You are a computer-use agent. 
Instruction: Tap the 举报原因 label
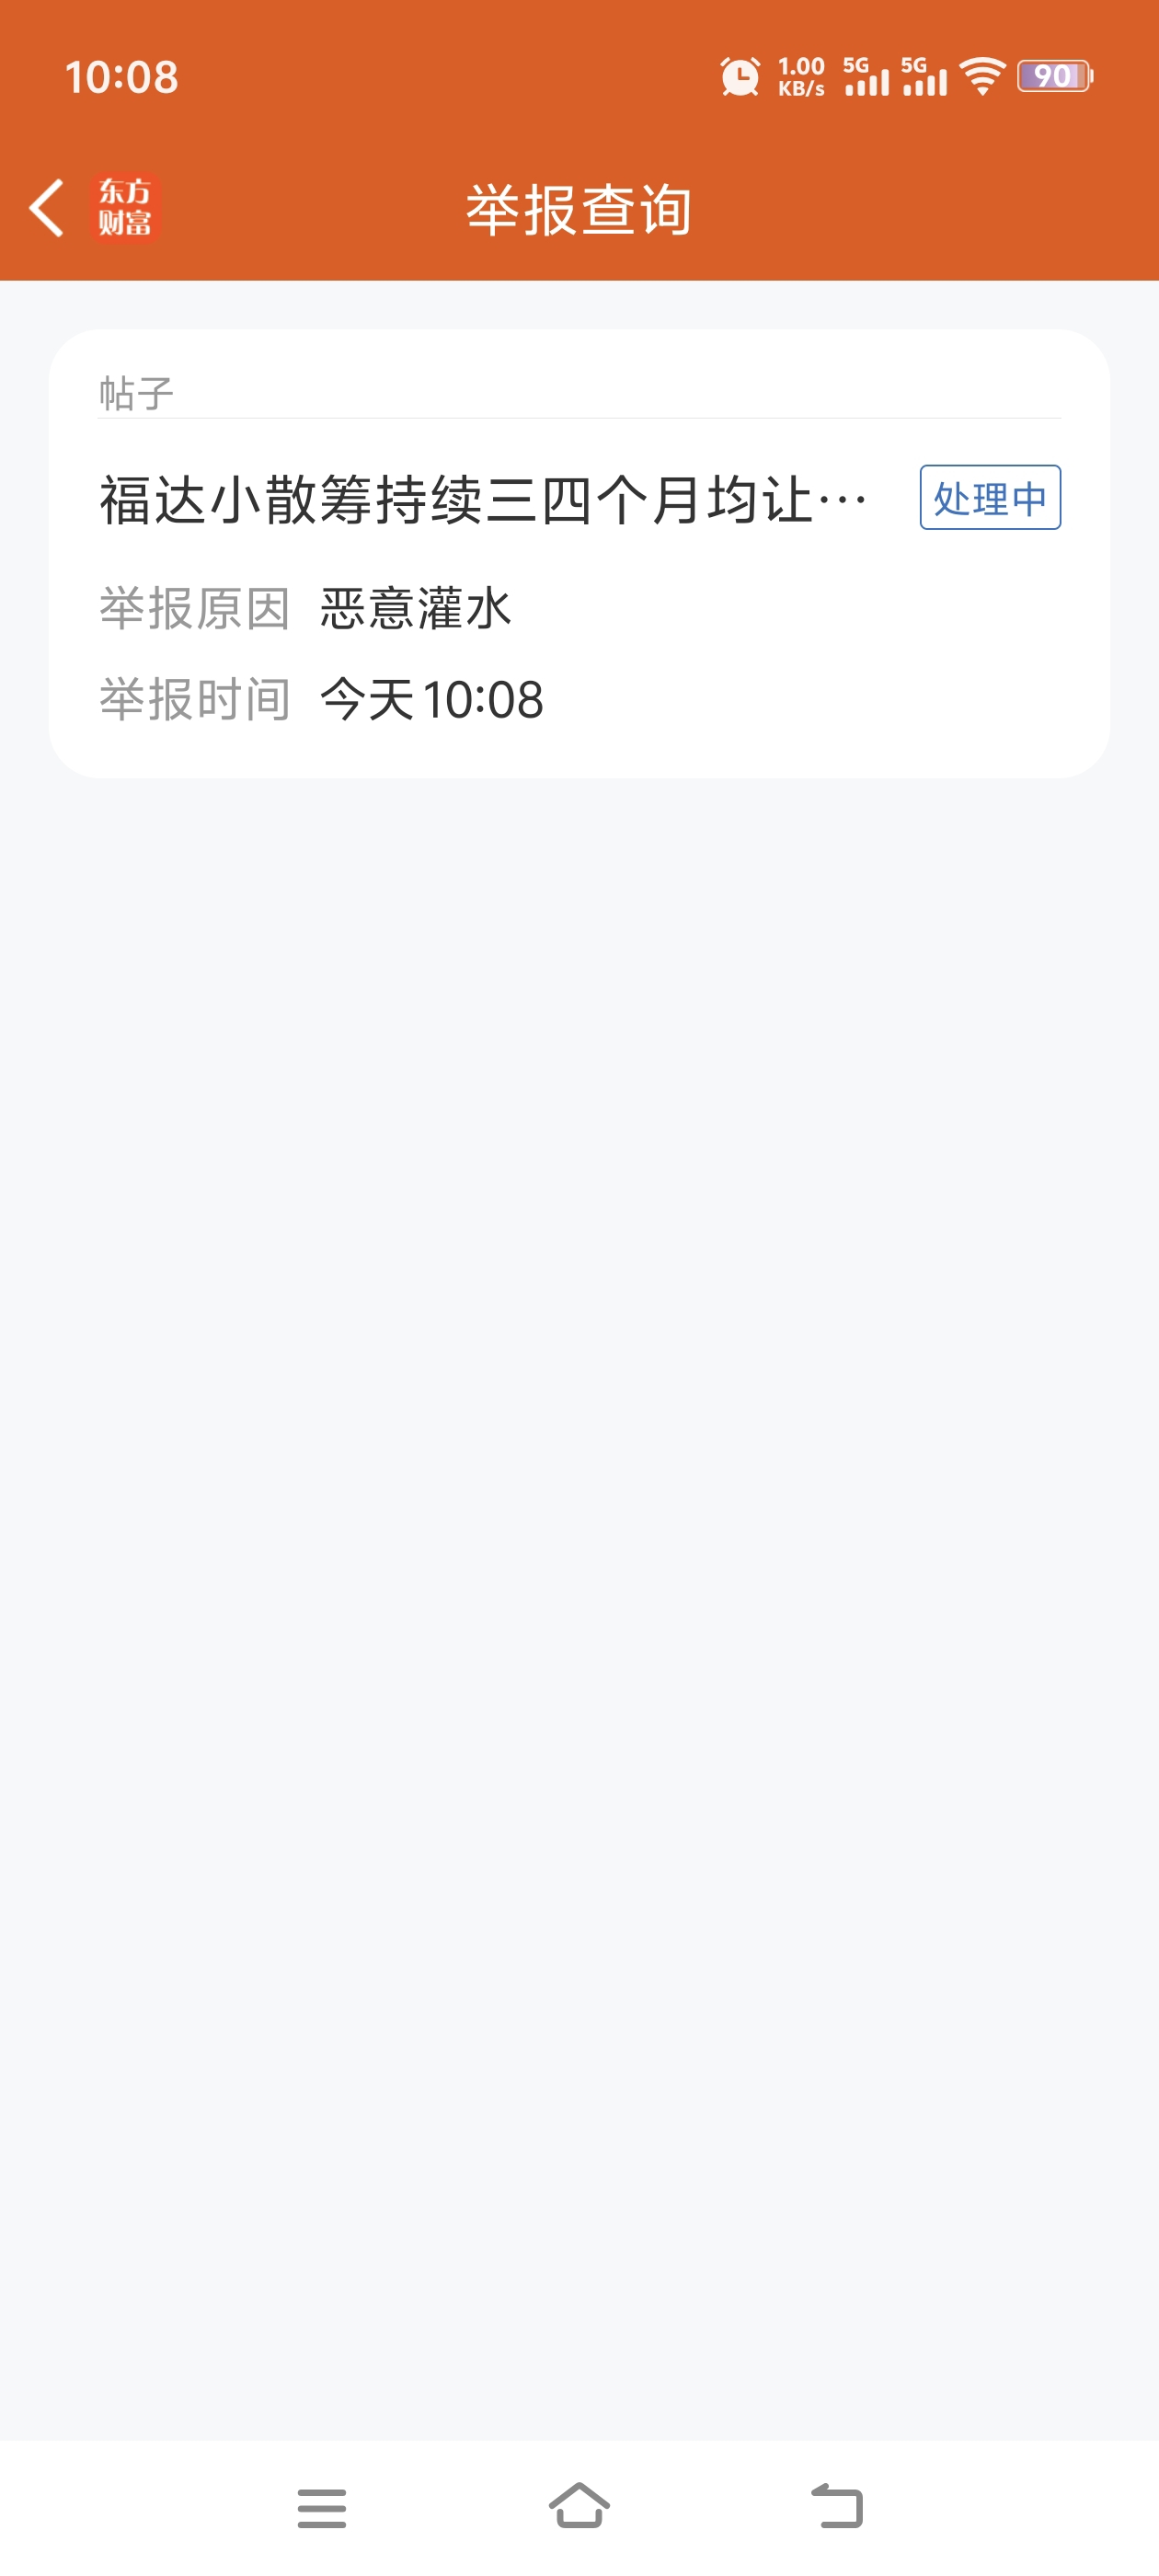point(195,608)
